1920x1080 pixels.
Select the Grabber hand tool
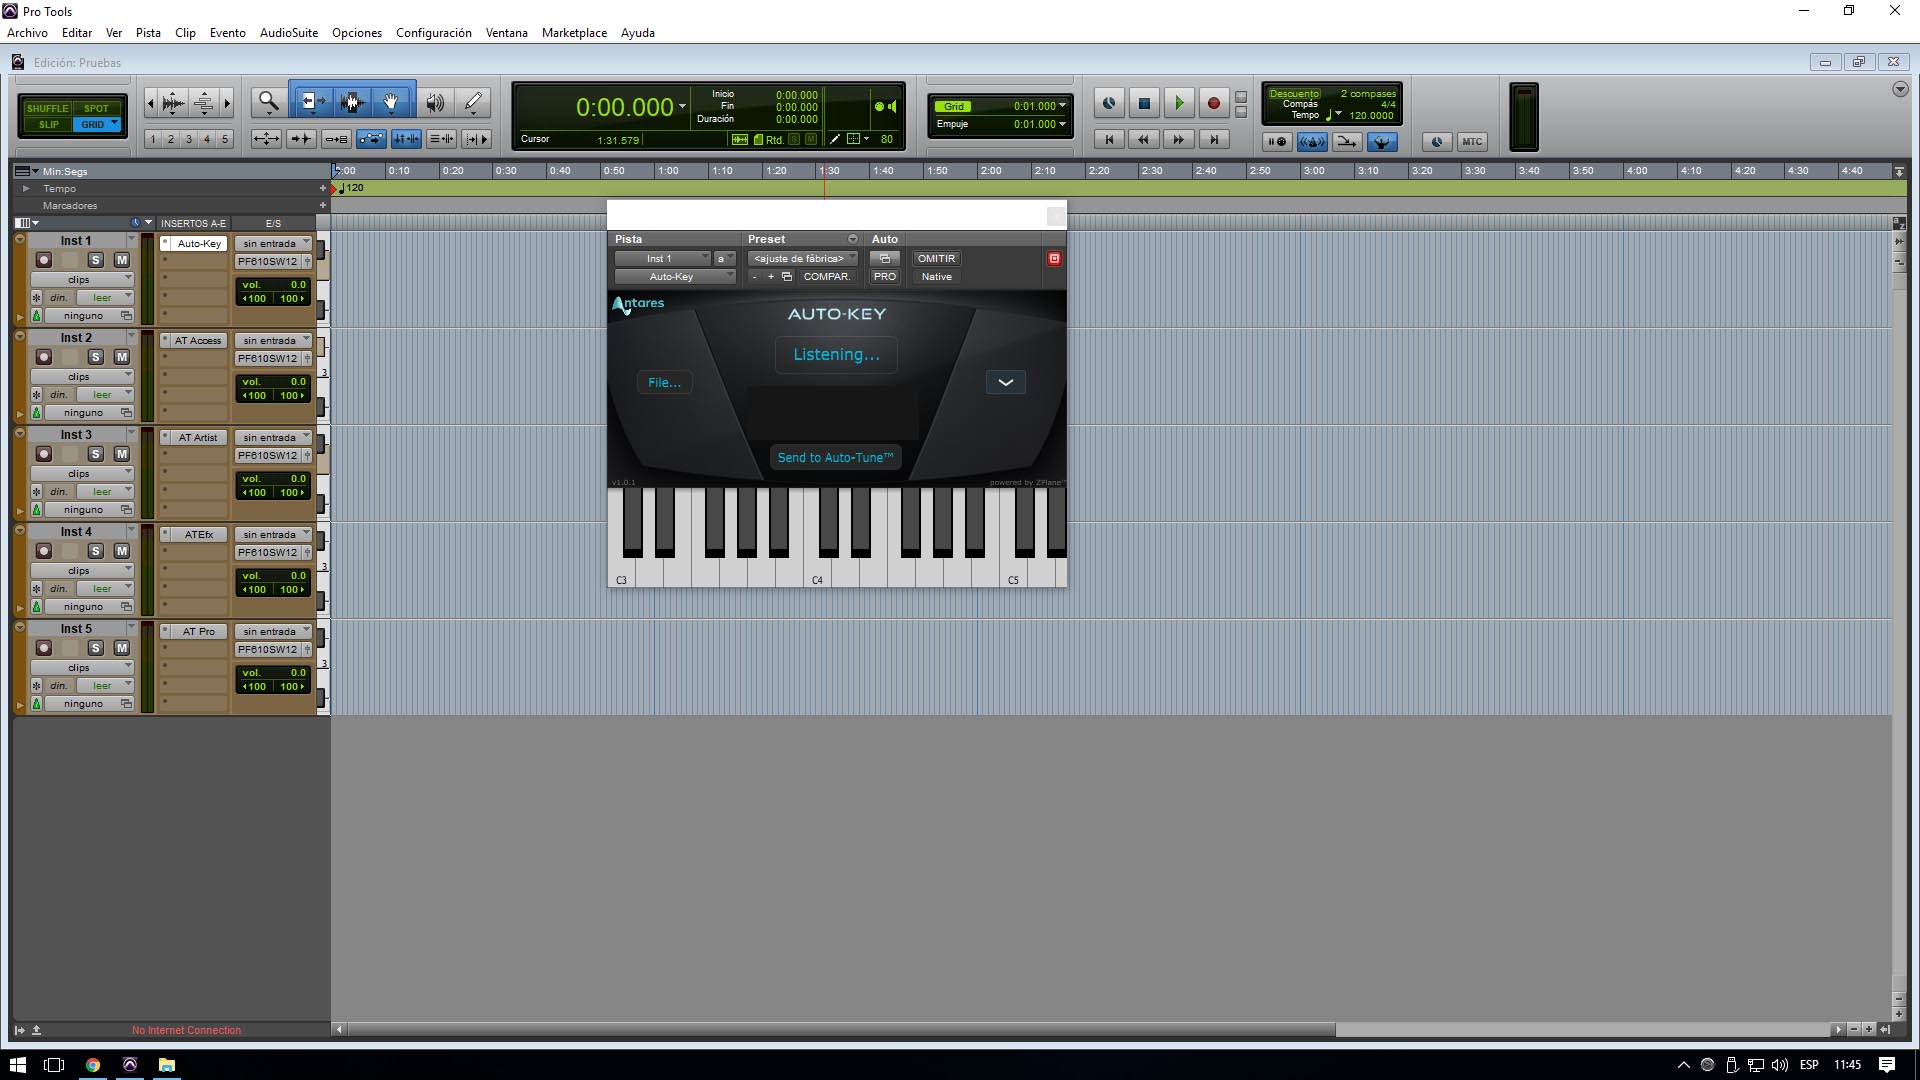click(391, 101)
